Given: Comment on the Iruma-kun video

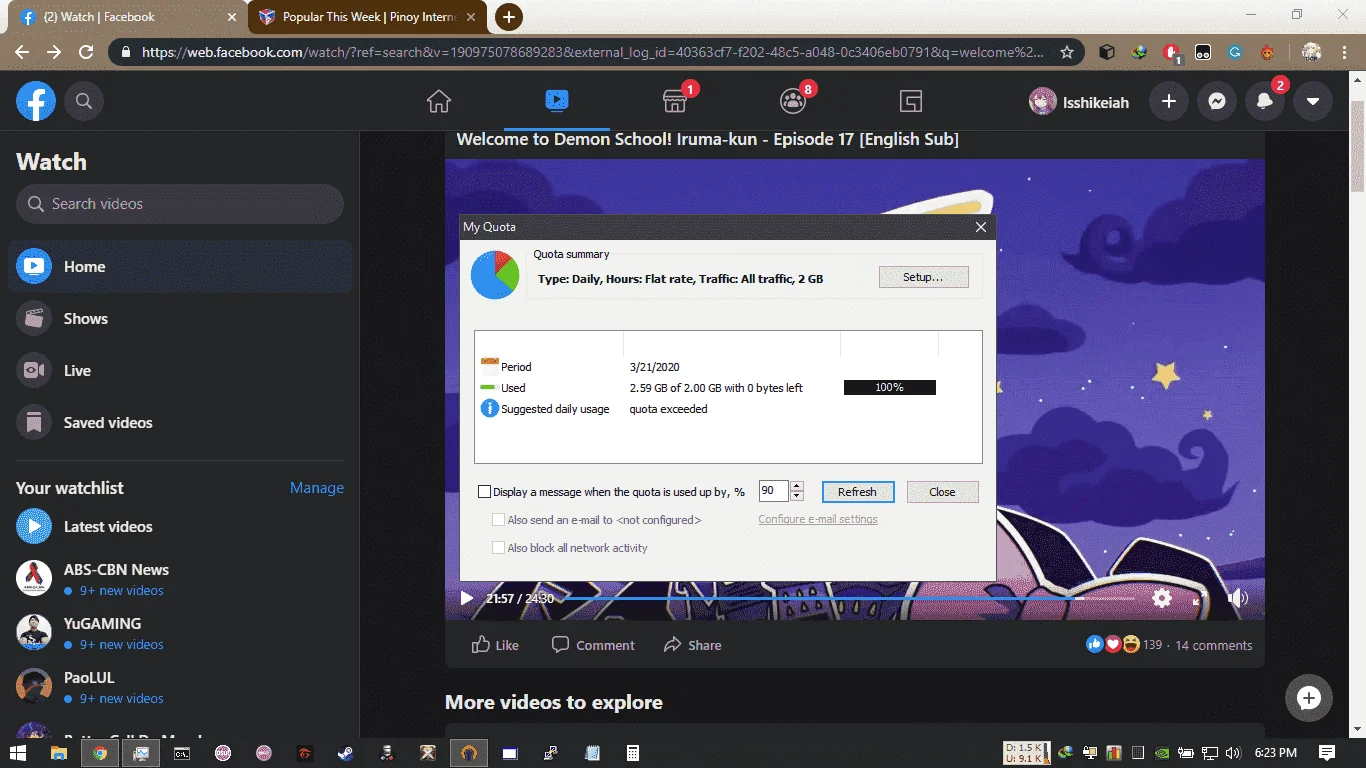Looking at the screenshot, I should coord(593,645).
